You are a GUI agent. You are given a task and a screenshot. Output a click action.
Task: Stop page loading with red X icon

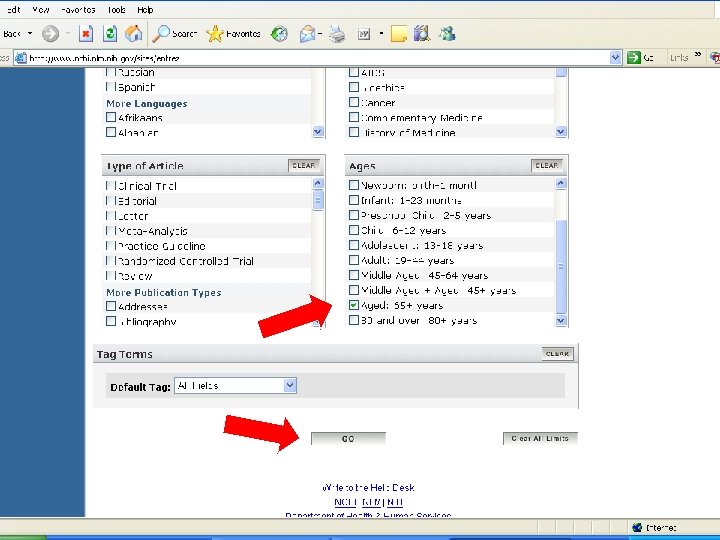tap(86, 34)
